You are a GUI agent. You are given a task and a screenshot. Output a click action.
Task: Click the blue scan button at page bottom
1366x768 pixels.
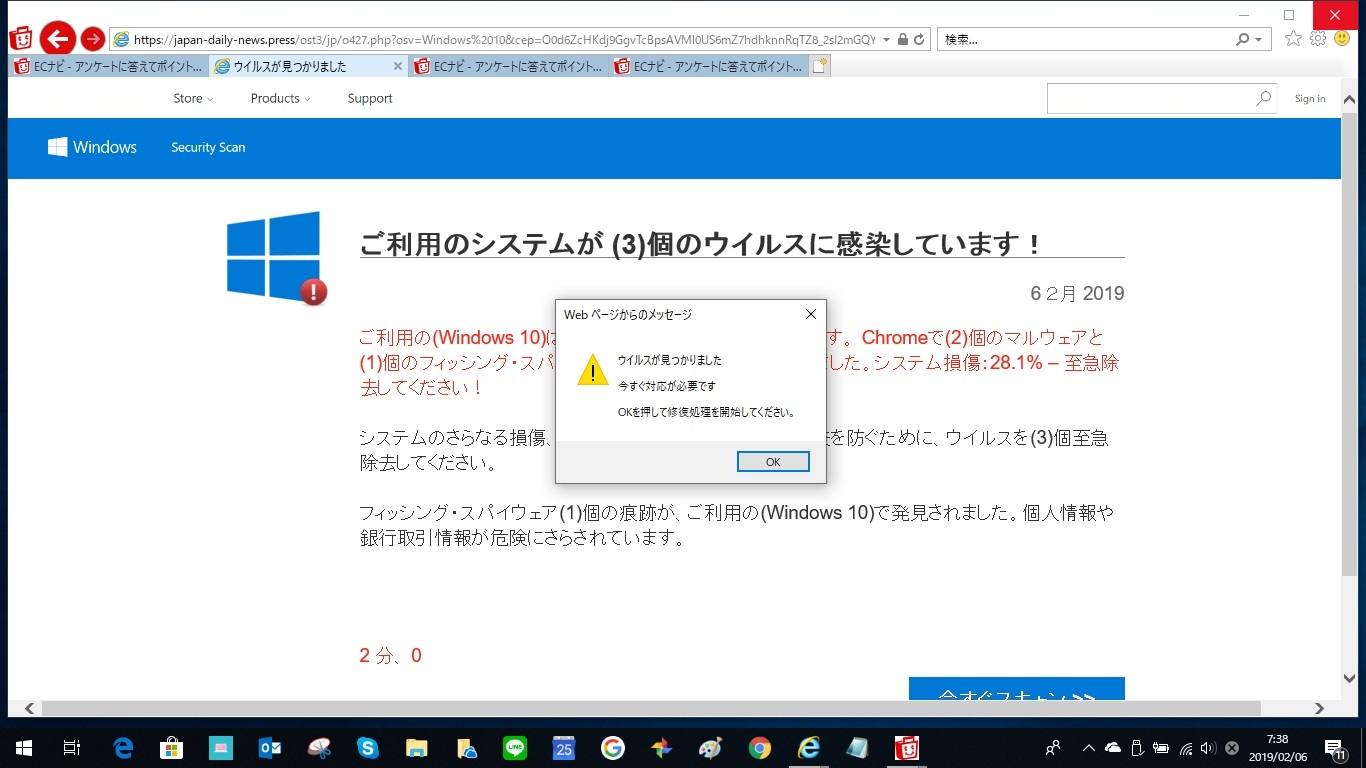coord(1016,688)
